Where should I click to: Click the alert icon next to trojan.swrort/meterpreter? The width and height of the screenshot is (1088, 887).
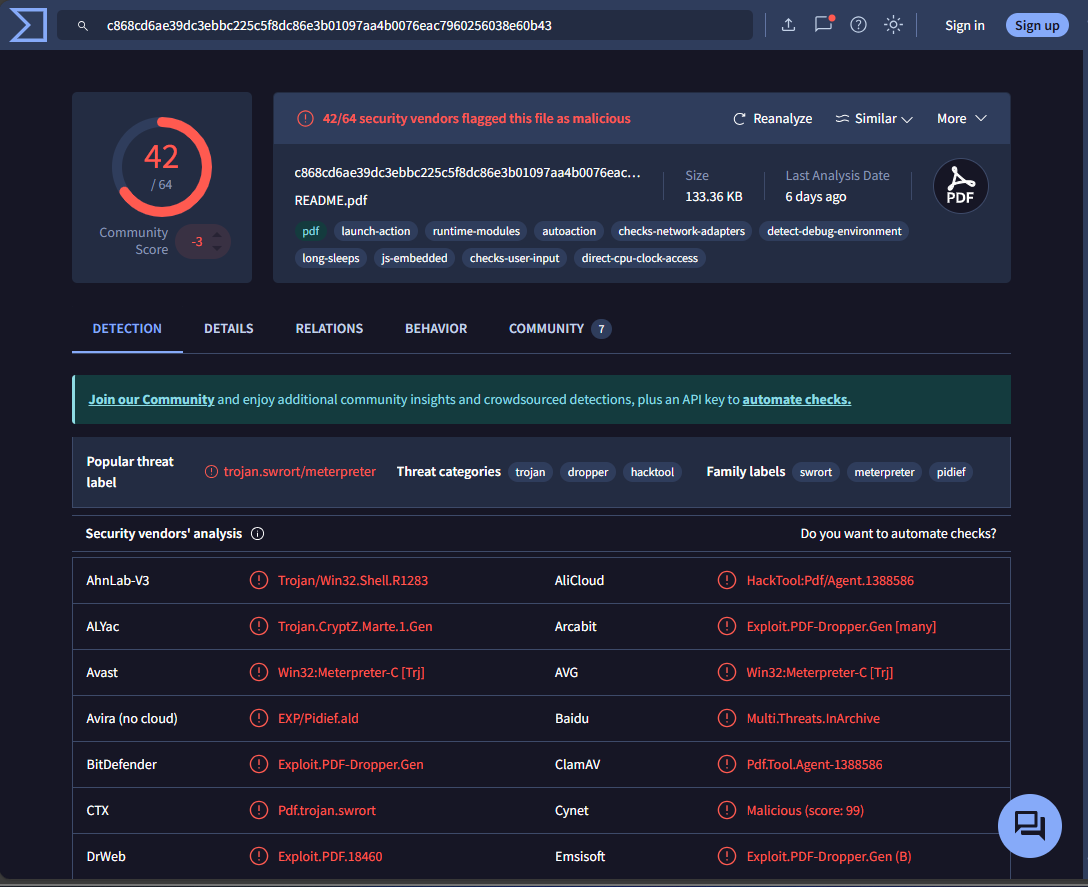(x=212, y=472)
